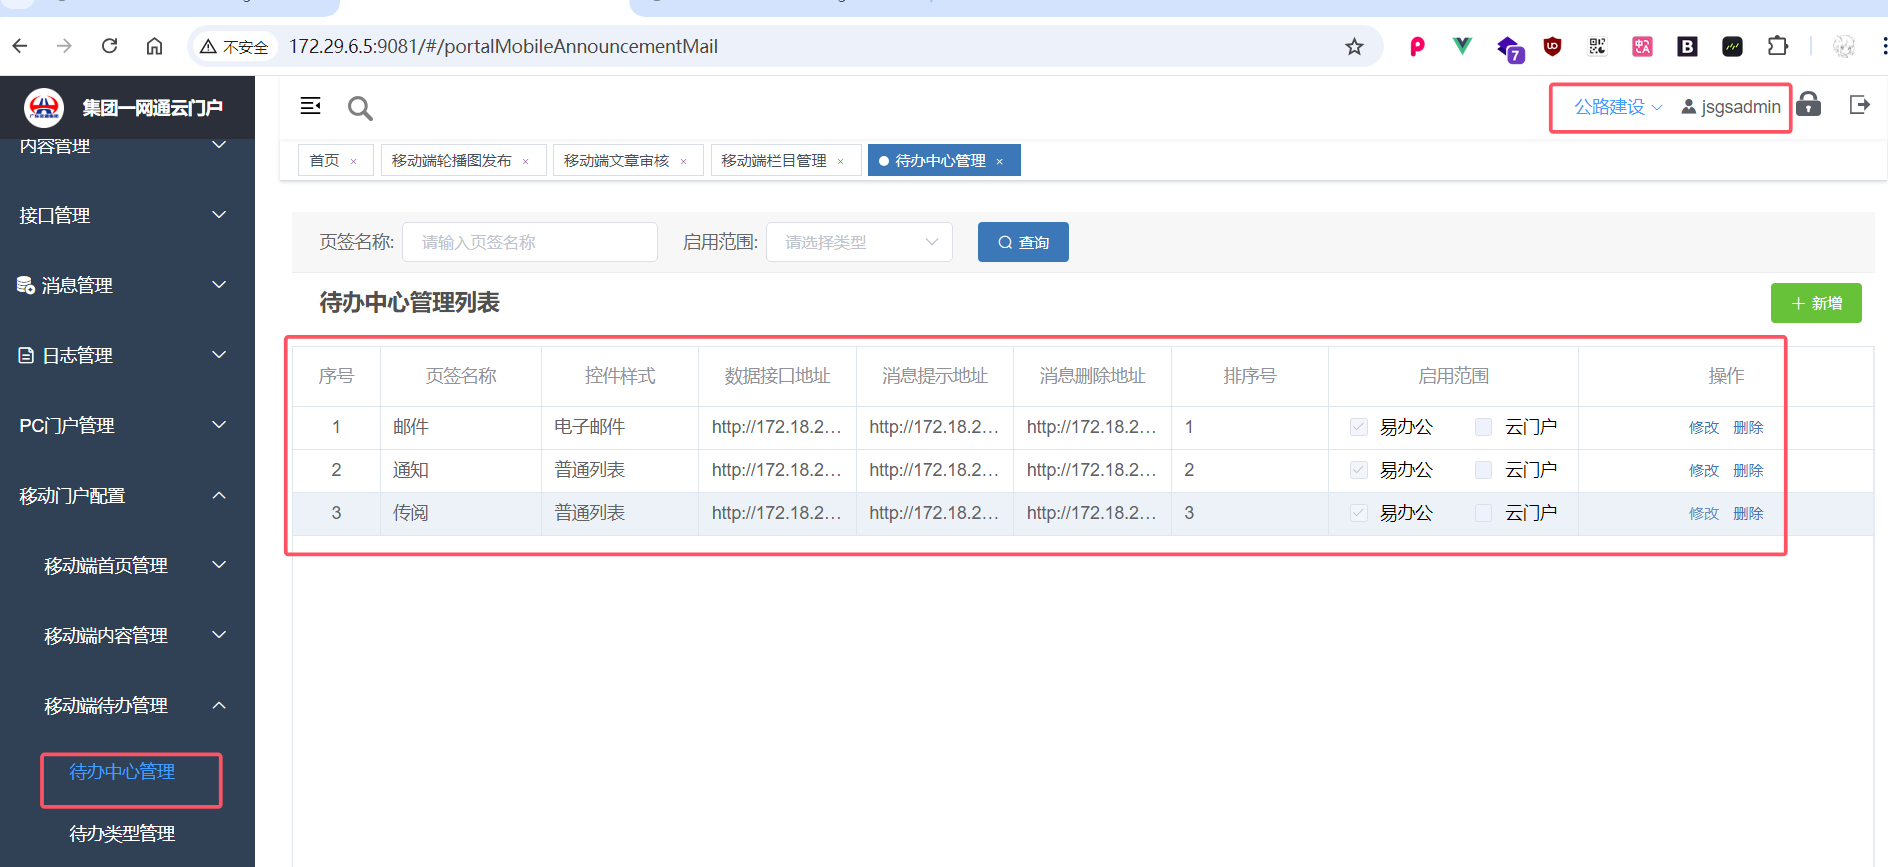Image resolution: width=1888 pixels, height=867 pixels.
Task: Click 删除 for the 邮件 row
Action: (1748, 427)
